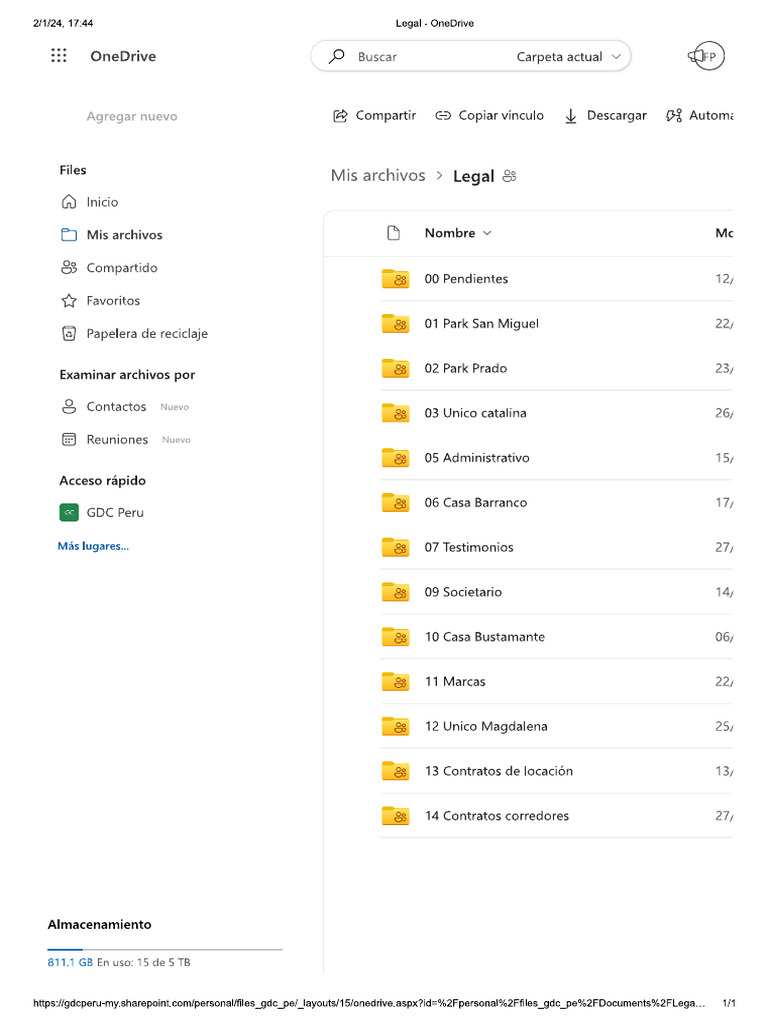Click the Compartir share icon
The image size is (768, 1024).
click(x=340, y=116)
